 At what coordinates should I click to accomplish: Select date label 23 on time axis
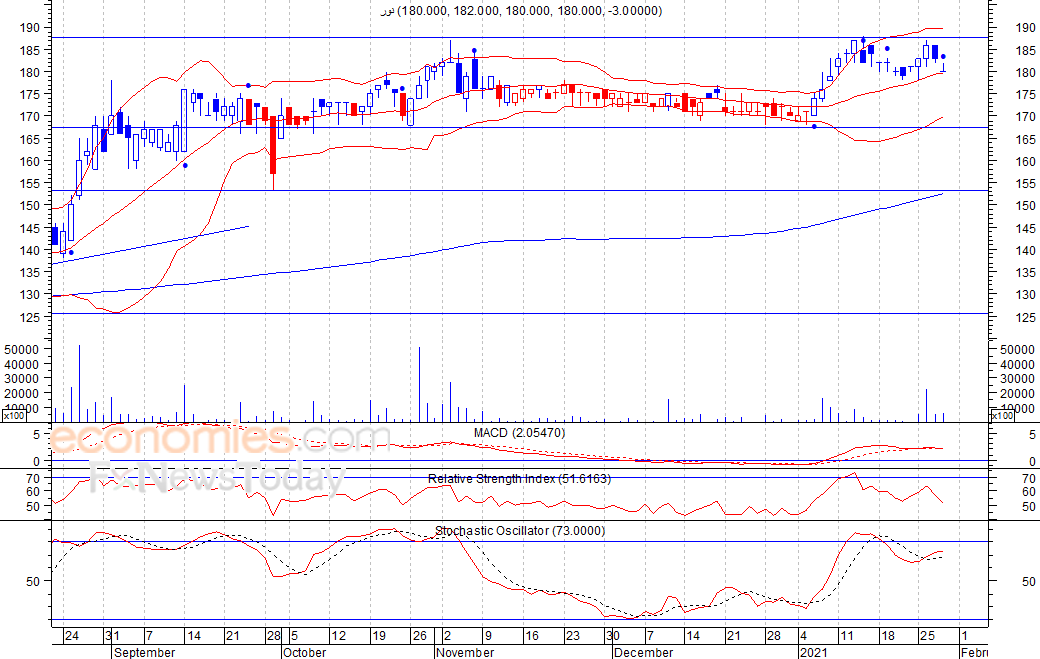[572, 636]
